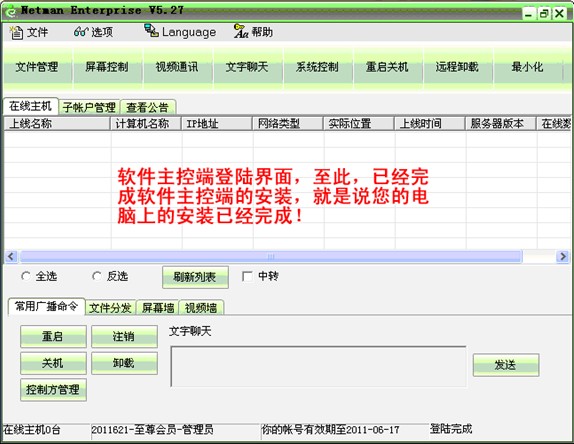The height and width of the screenshot is (444, 574).
Task: Switch to 屏幕墙 tab
Action: point(158,308)
